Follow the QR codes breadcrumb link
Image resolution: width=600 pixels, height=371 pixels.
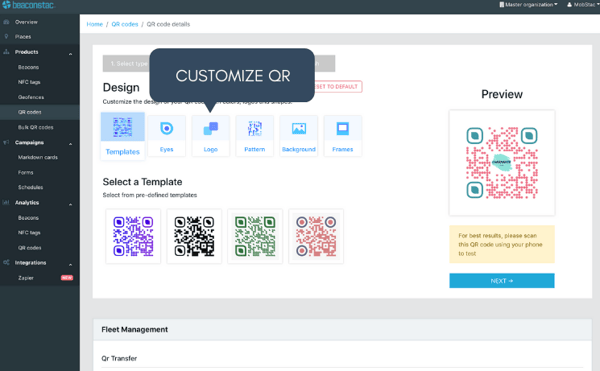click(x=125, y=24)
